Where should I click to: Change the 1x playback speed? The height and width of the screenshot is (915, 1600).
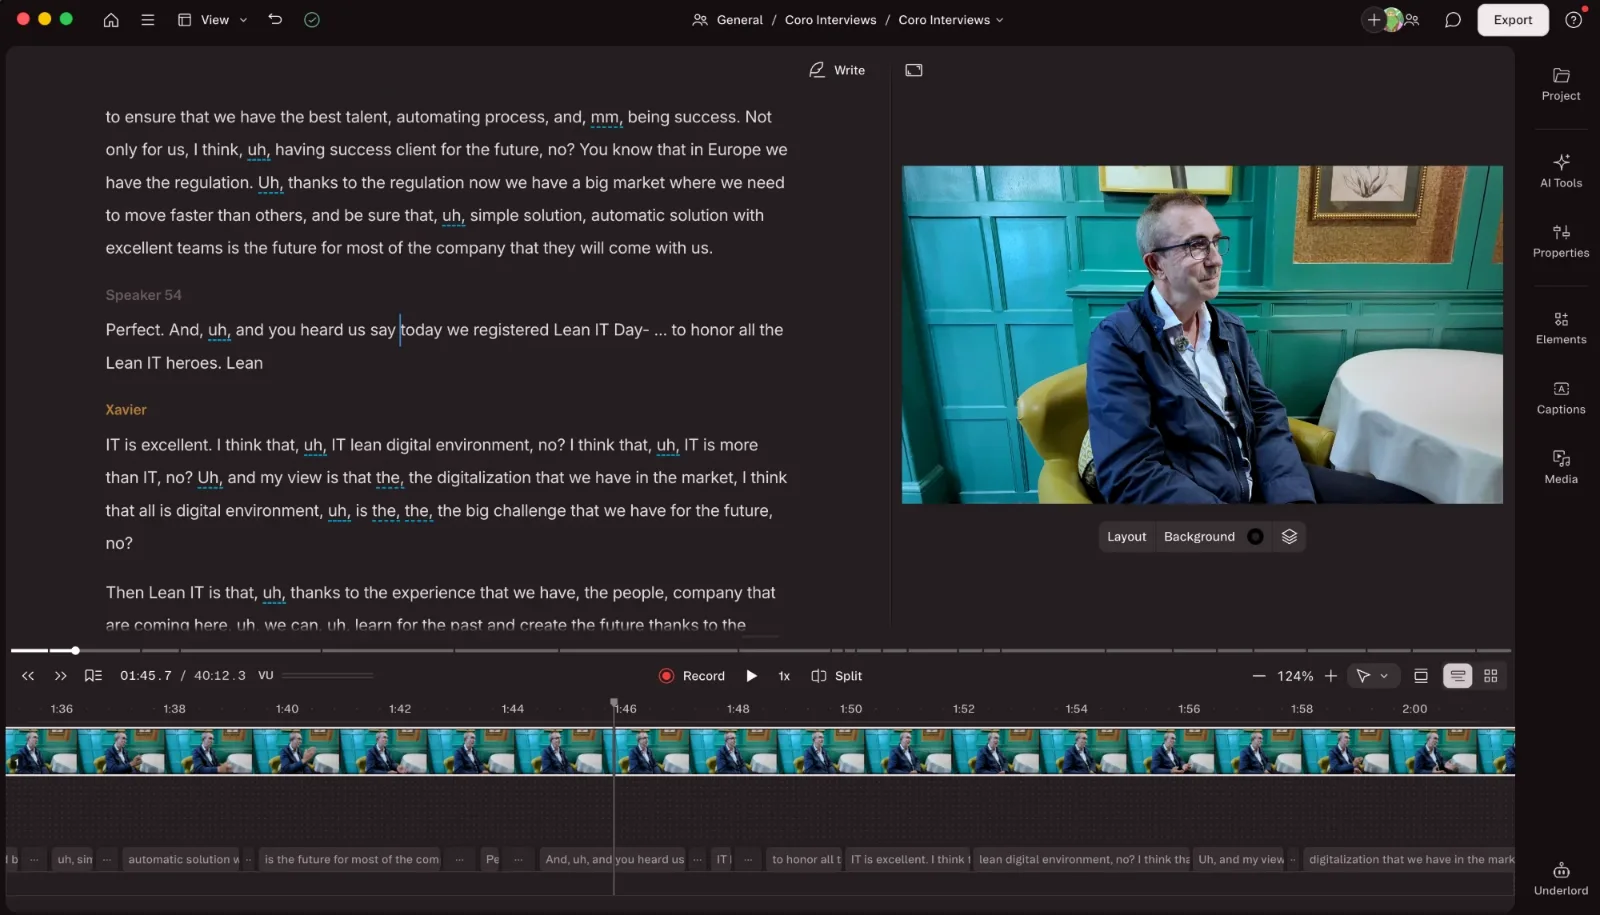point(784,676)
